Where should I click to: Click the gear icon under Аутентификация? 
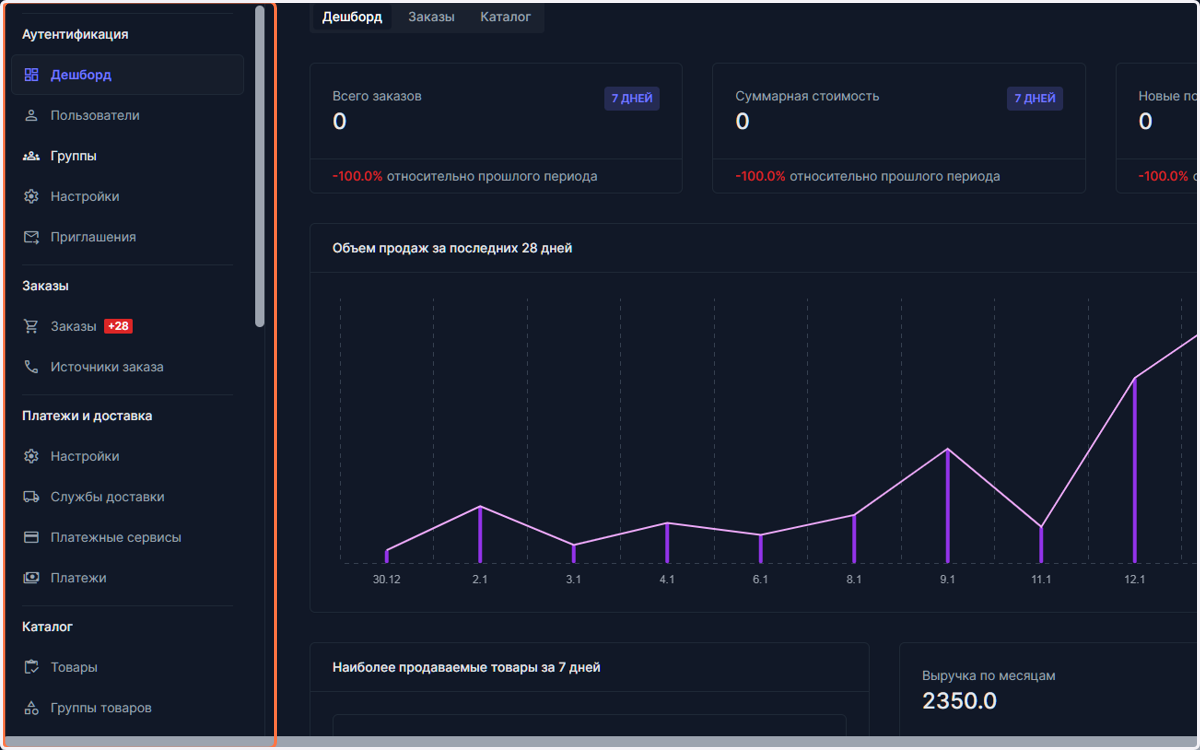31,196
